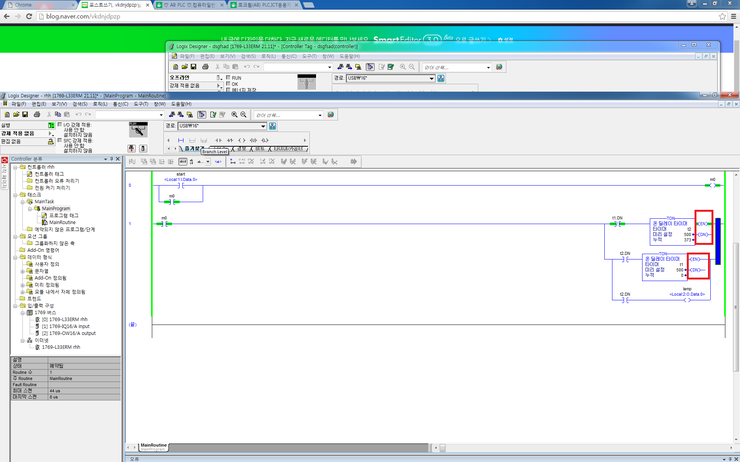Open Who Active beside the rhh path box
Screen dimensions: 740x462
tap(272, 126)
